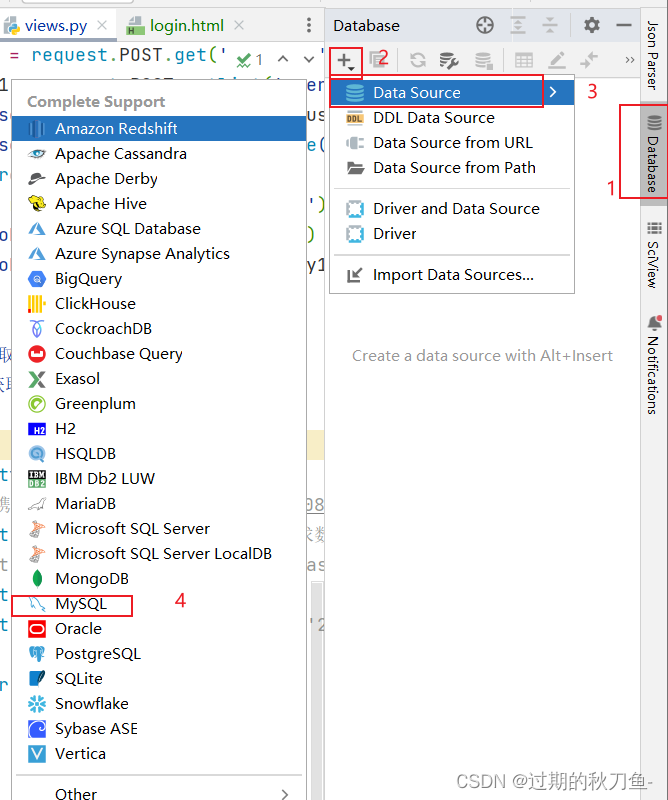Open editor tabs three-dot menu
The width and height of the screenshot is (668, 800).
[x=309, y=25]
